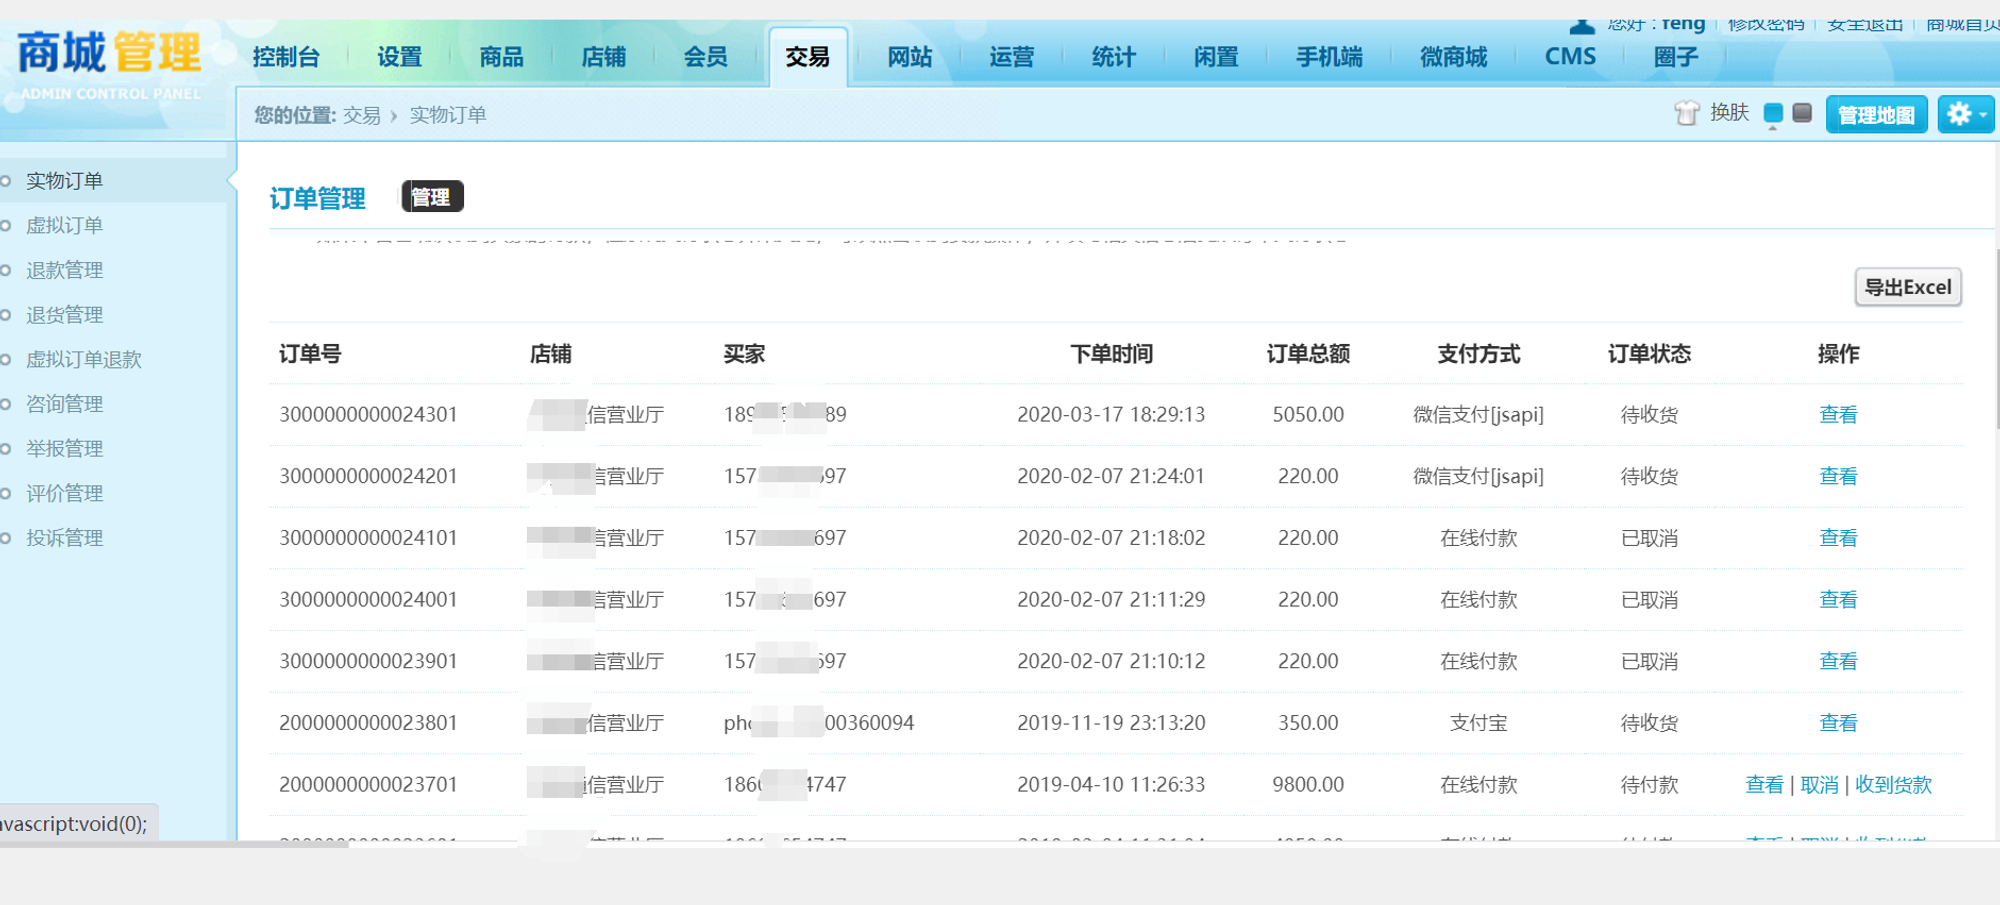Open 投诉管理 in the sidebar
Viewport: 2000px width, 905px height.
[x=65, y=538]
